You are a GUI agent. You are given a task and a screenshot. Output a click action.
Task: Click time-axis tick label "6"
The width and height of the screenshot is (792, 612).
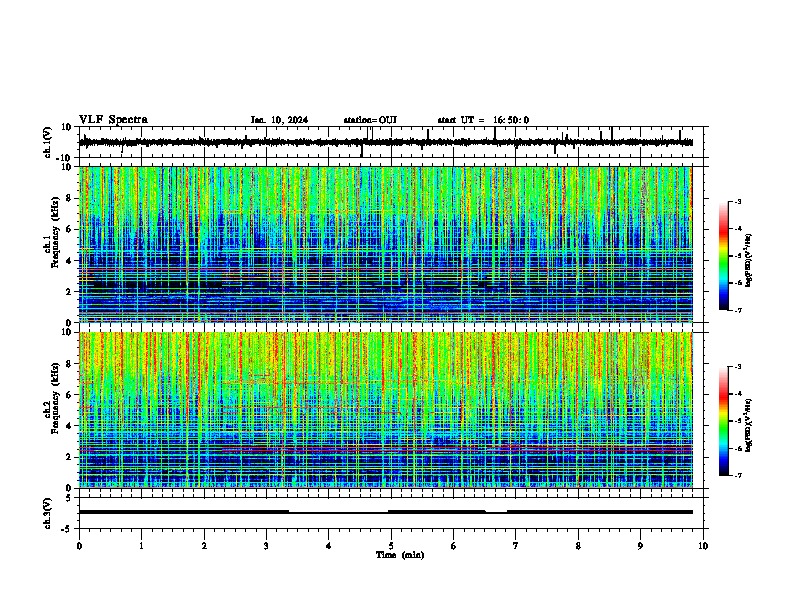click(454, 546)
